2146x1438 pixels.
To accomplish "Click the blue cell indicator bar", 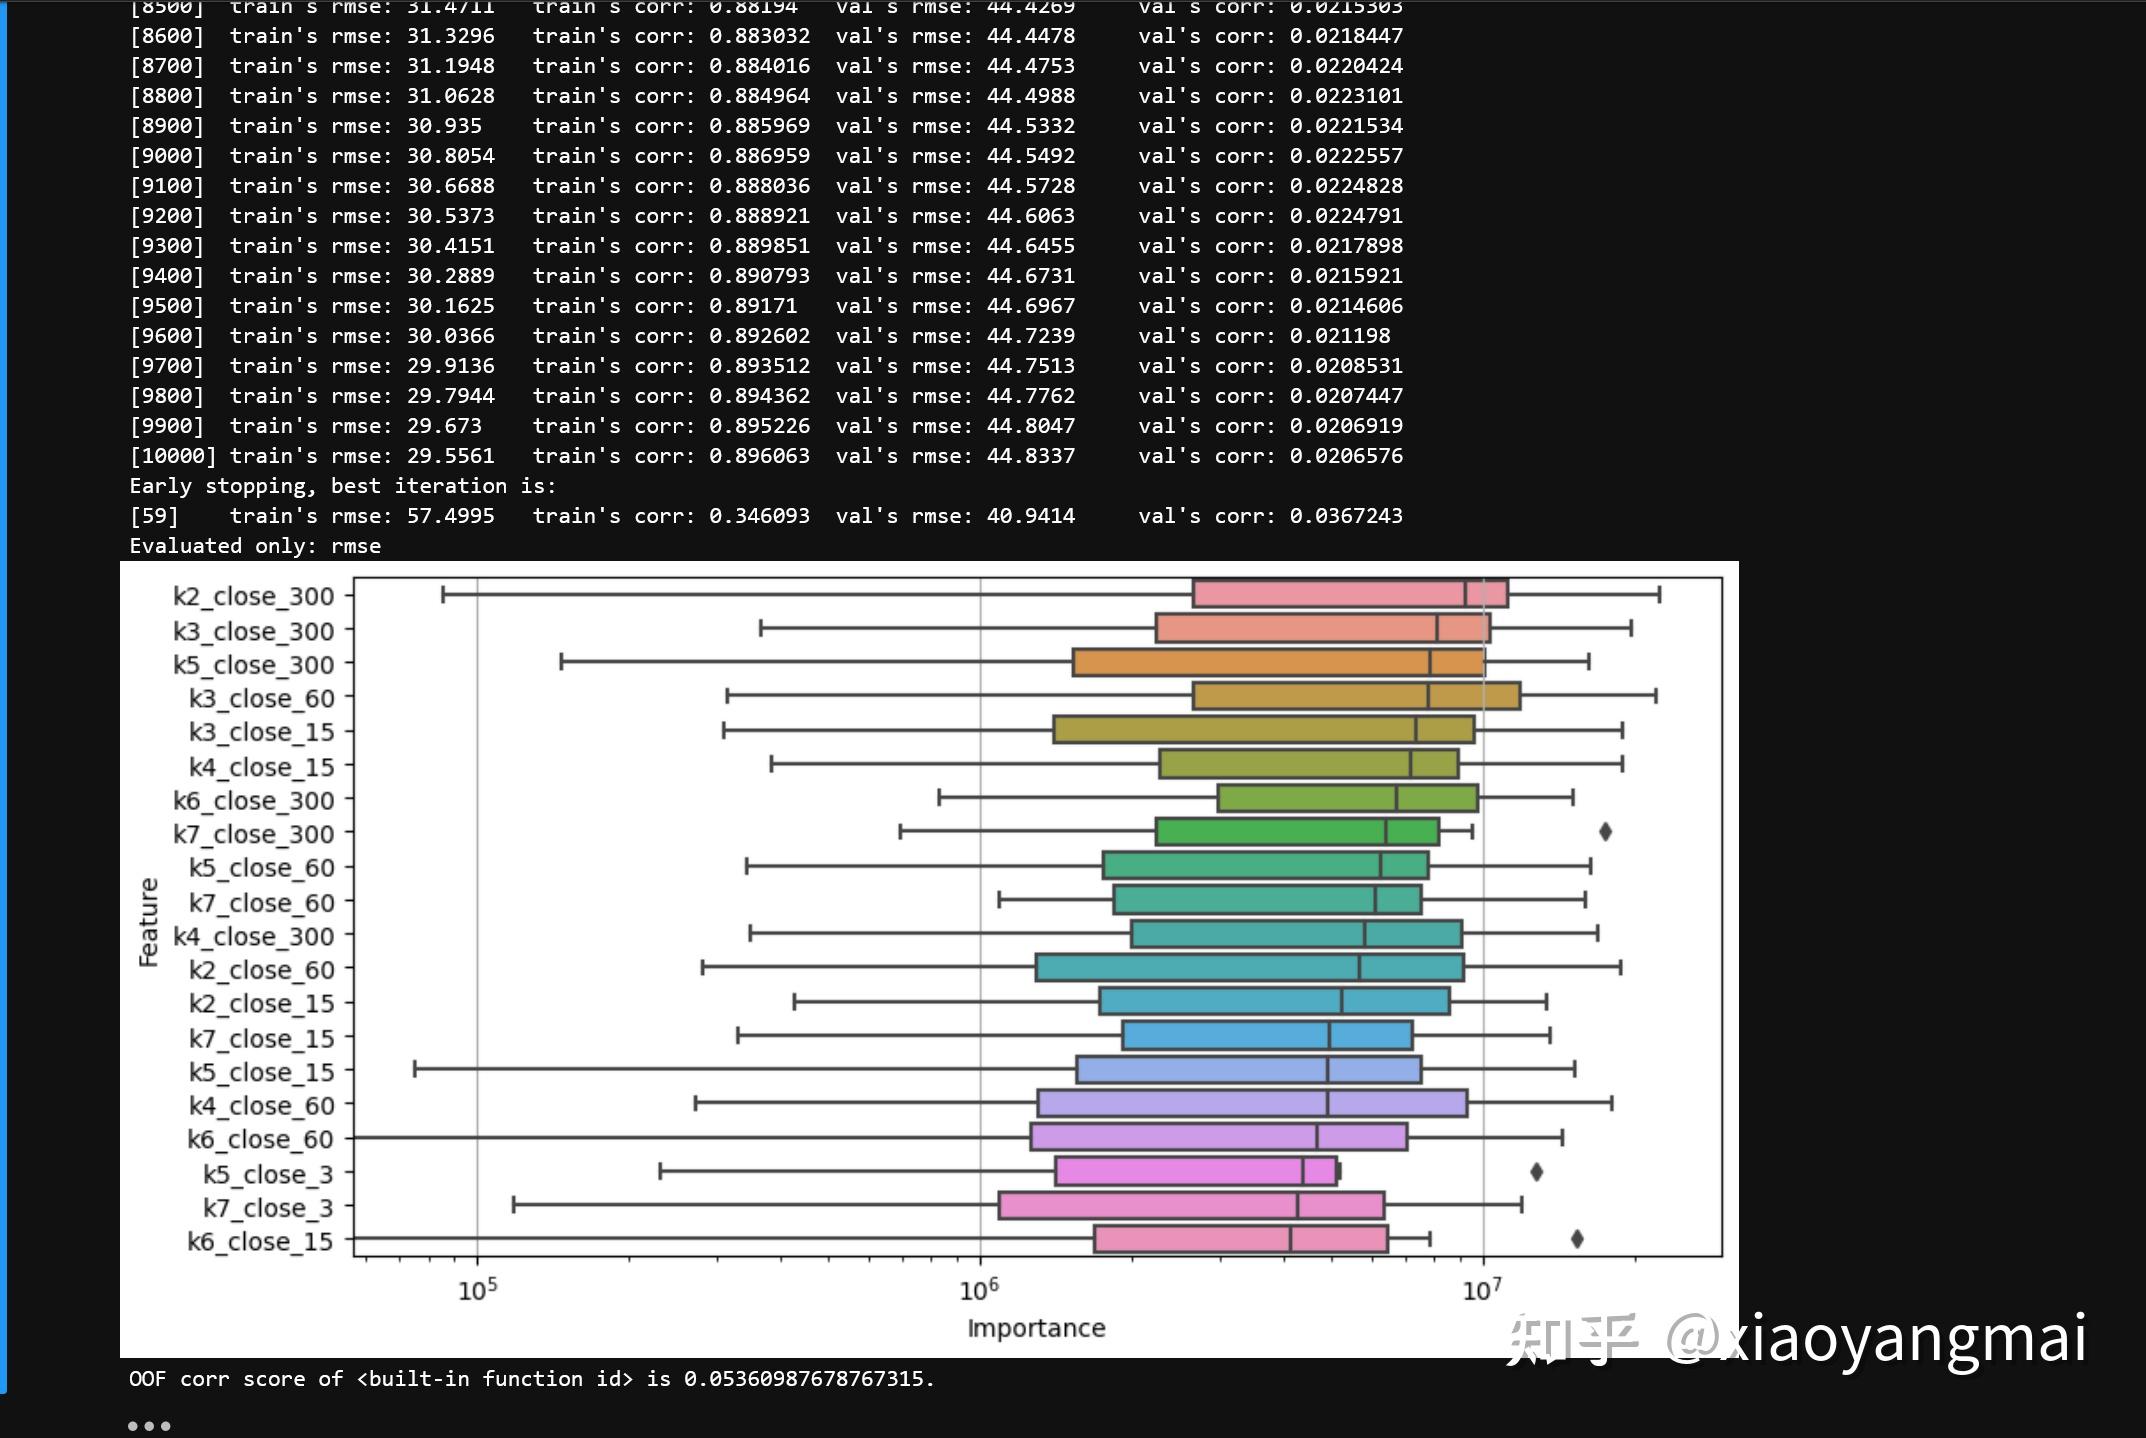I will point(3,700).
